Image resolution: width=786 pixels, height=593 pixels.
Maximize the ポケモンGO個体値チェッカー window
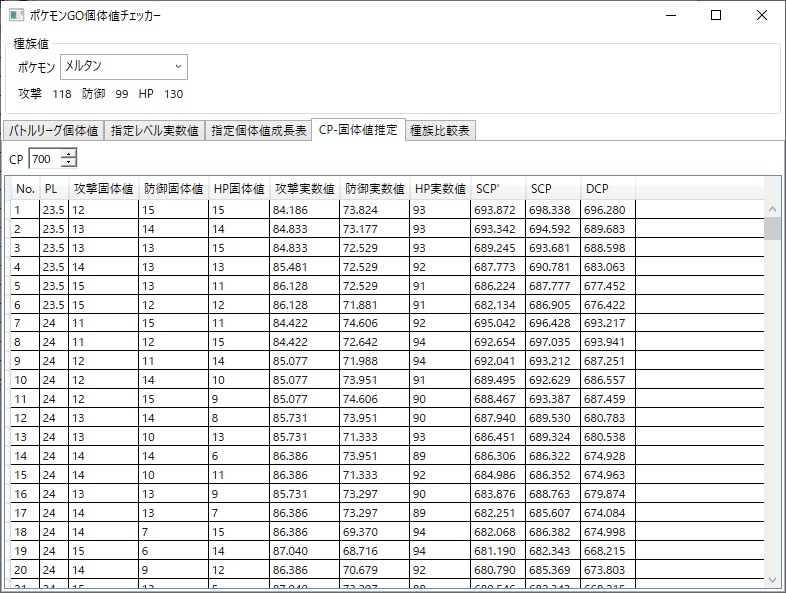(716, 15)
